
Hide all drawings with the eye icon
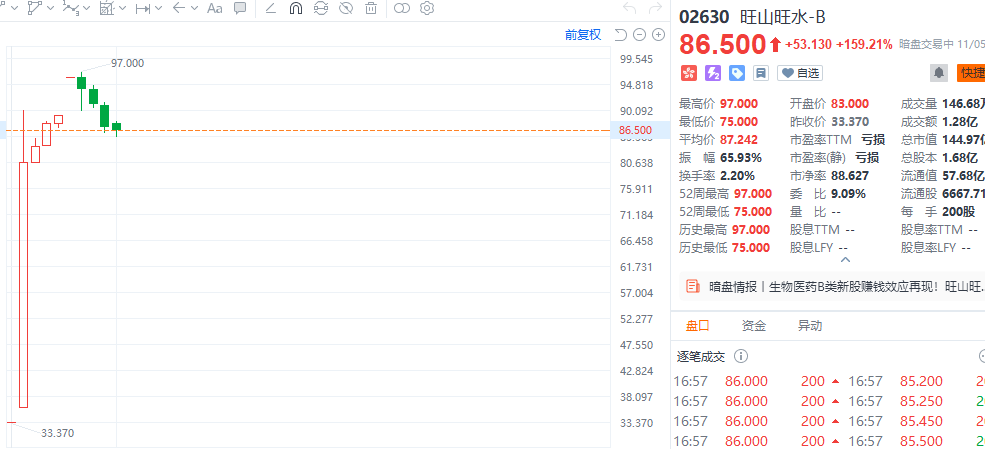346,8
